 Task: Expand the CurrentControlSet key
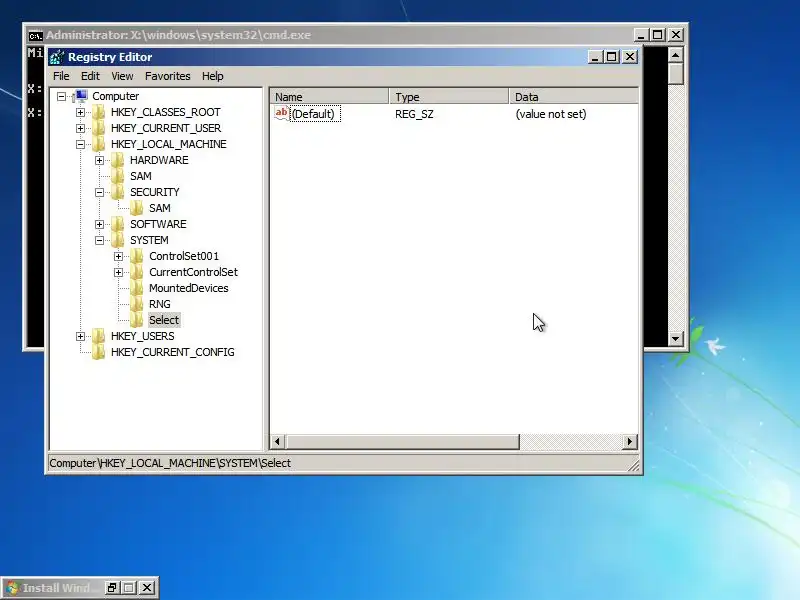pos(118,272)
